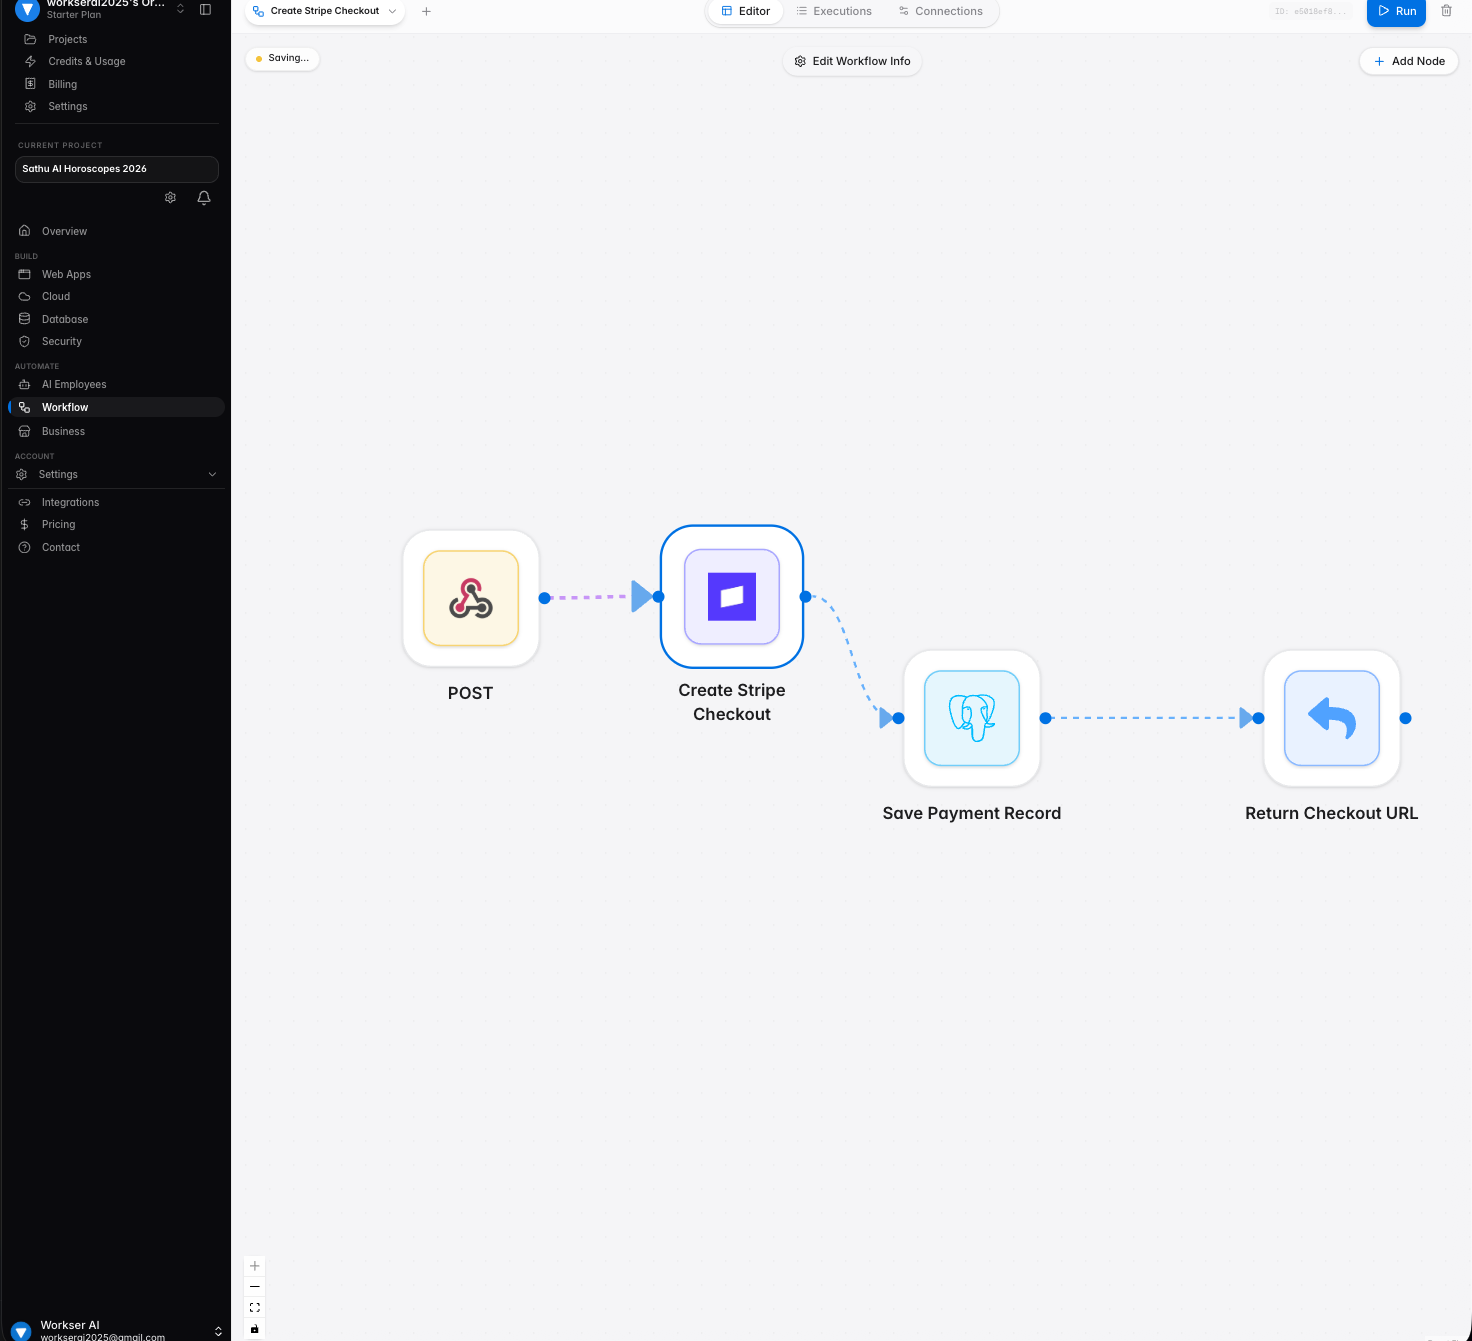Open Billing in the sidebar

[62, 84]
